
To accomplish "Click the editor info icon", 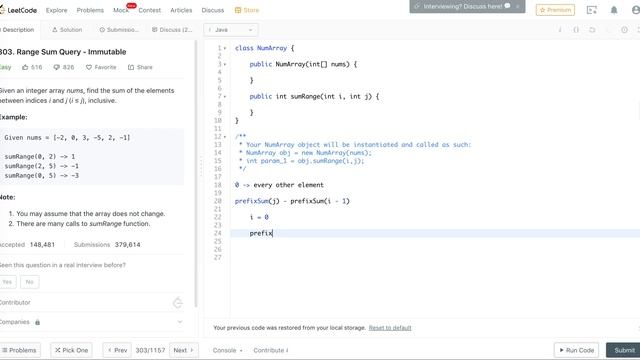I will click(x=560, y=30).
